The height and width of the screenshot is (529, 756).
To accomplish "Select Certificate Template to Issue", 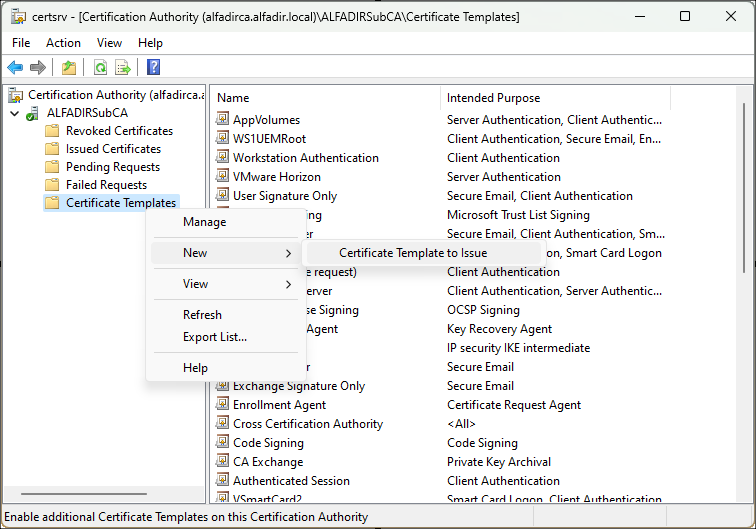I will pyautogui.click(x=424, y=253).
